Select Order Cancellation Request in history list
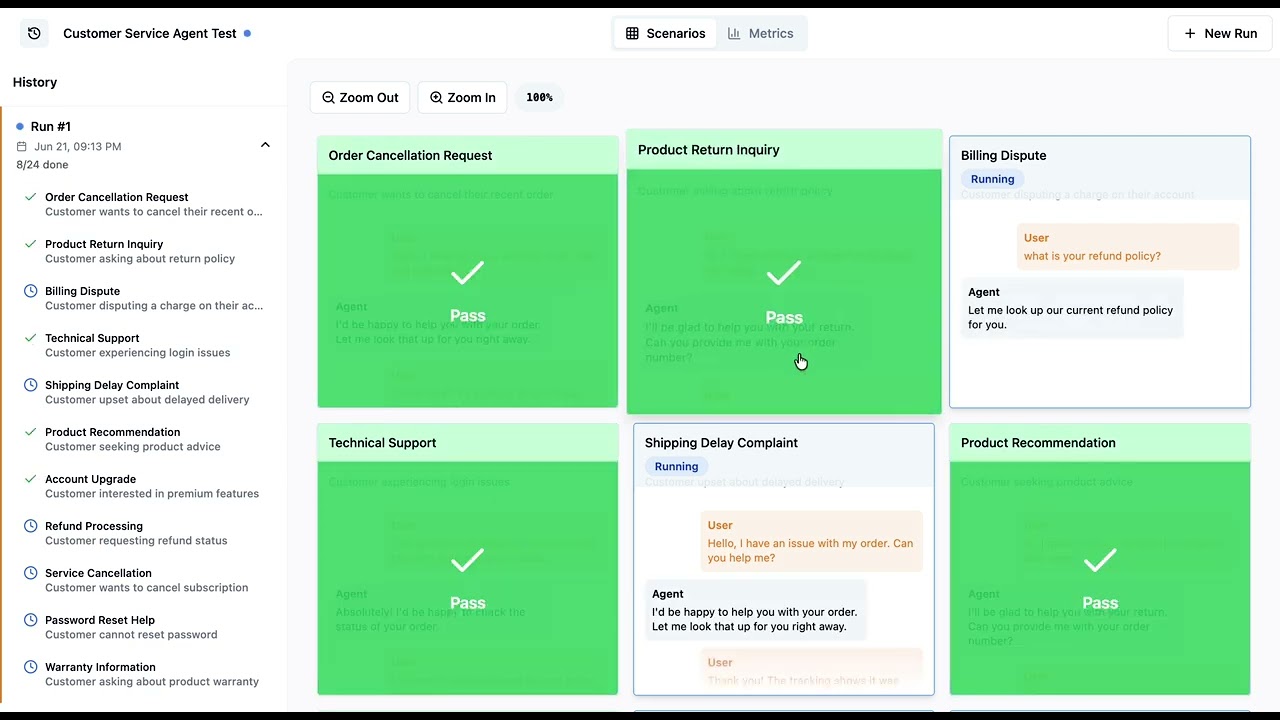 tap(144, 204)
